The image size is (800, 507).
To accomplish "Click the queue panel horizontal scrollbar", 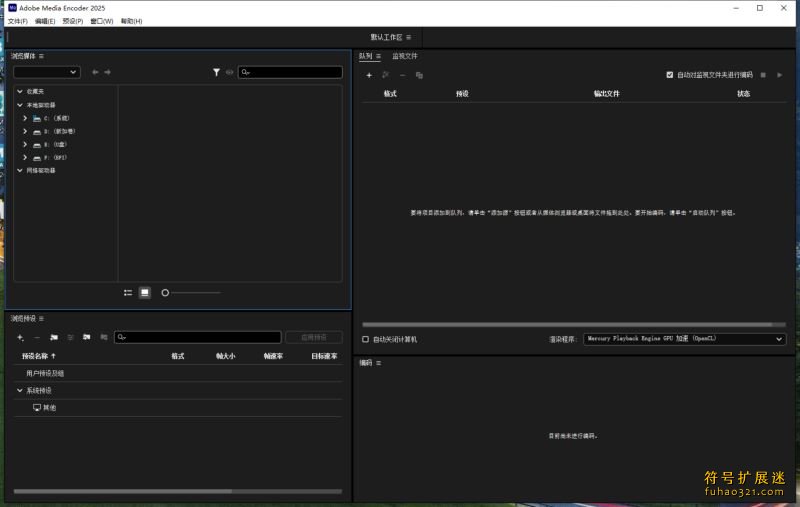I will [567, 324].
